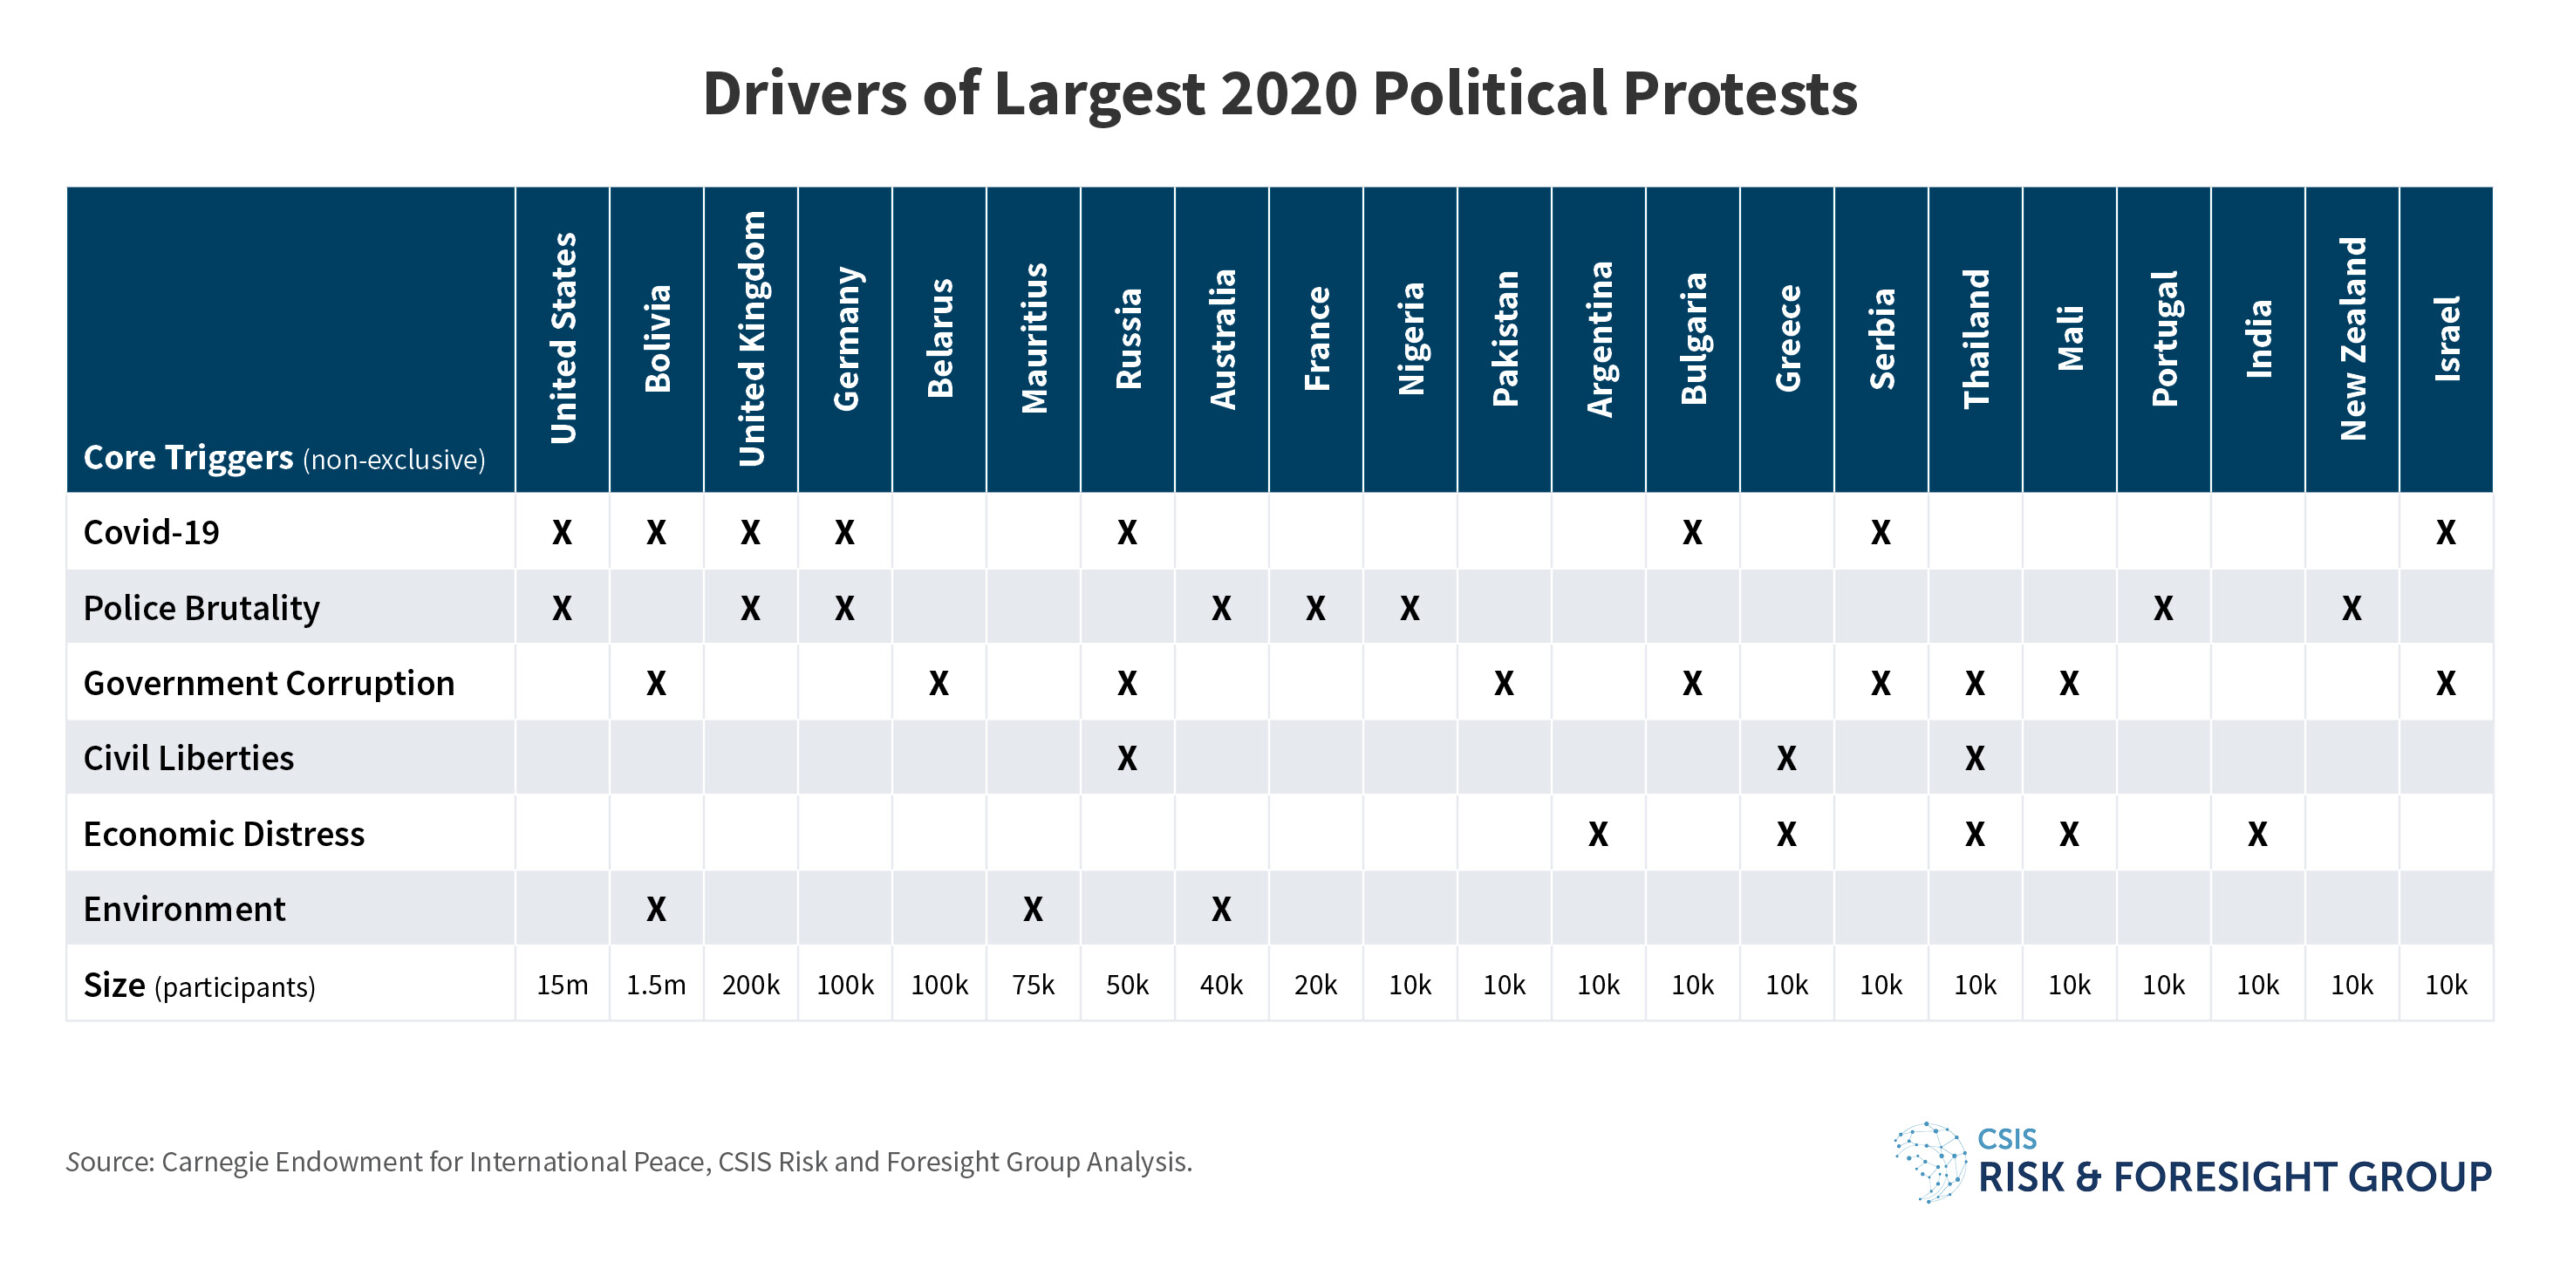The width and height of the screenshot is (2560, 1276).
Task: Click the Mauritius column header
Action: [x=1034, y=338]
